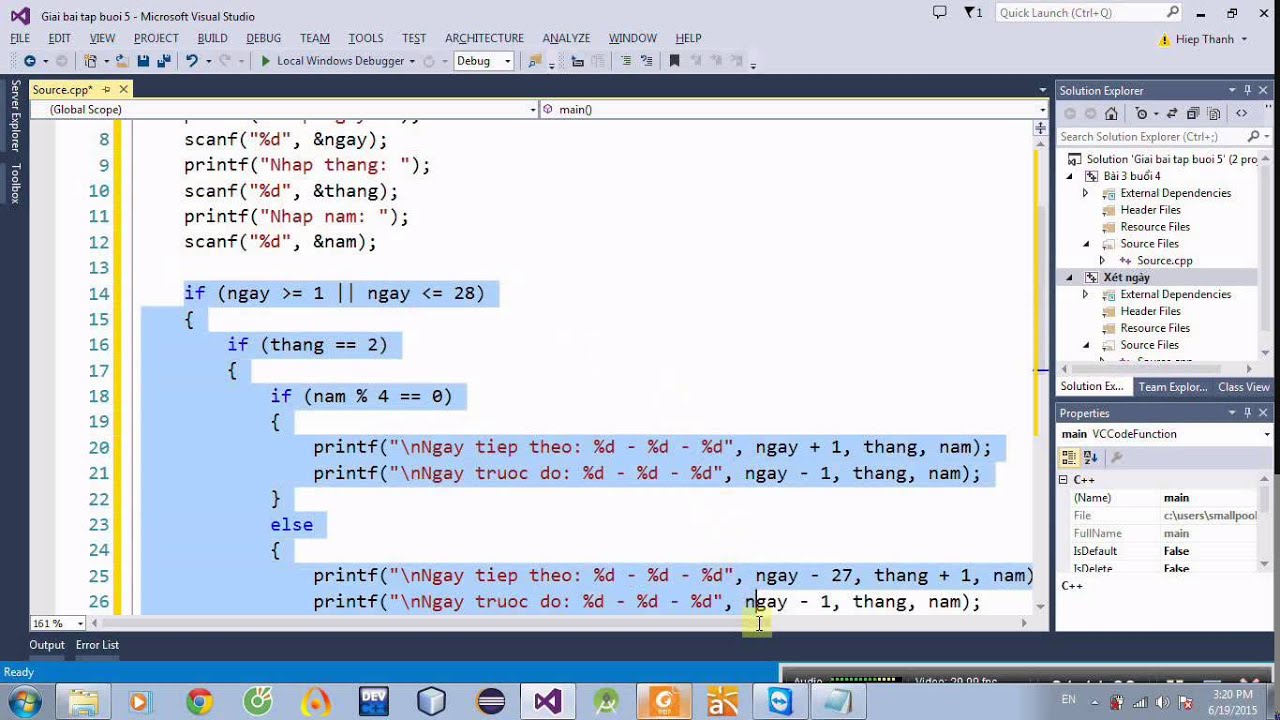Open the FILE menu

20,38
